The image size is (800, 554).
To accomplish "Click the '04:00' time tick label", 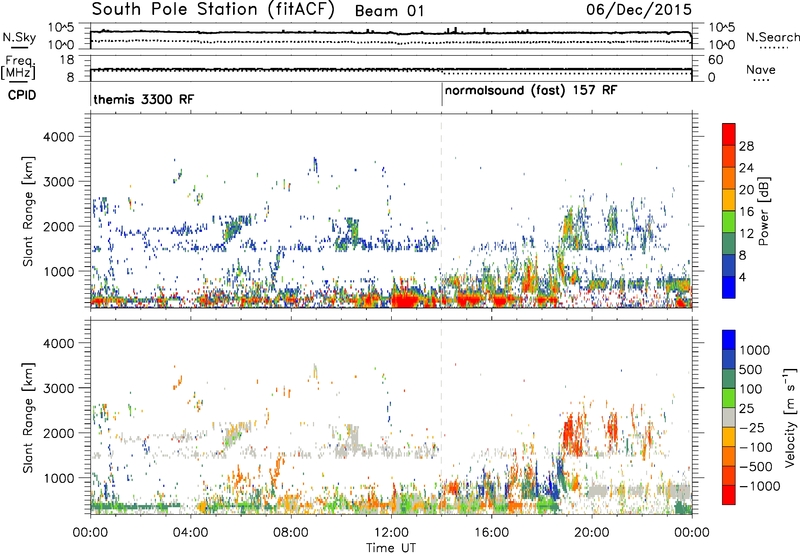I will coord(190,533).
